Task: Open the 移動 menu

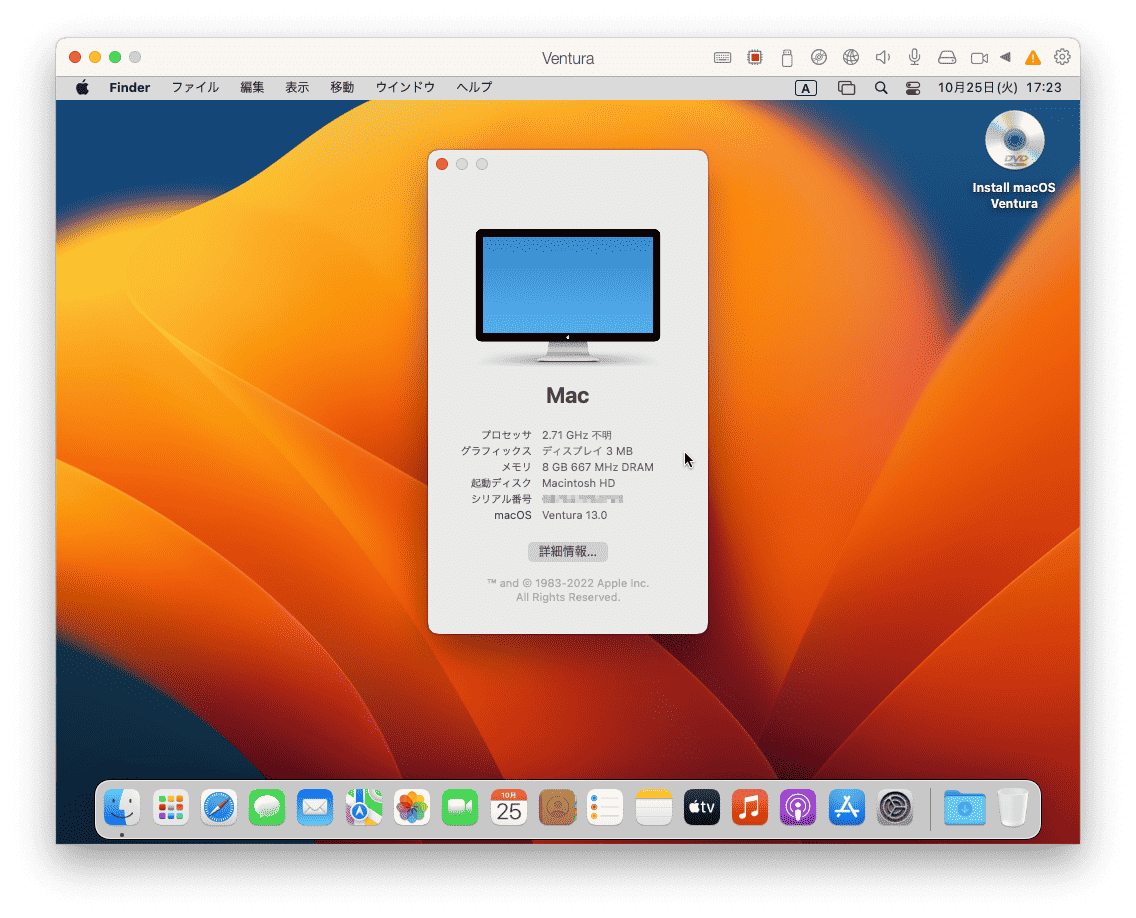Action: (x=342, y=88)
